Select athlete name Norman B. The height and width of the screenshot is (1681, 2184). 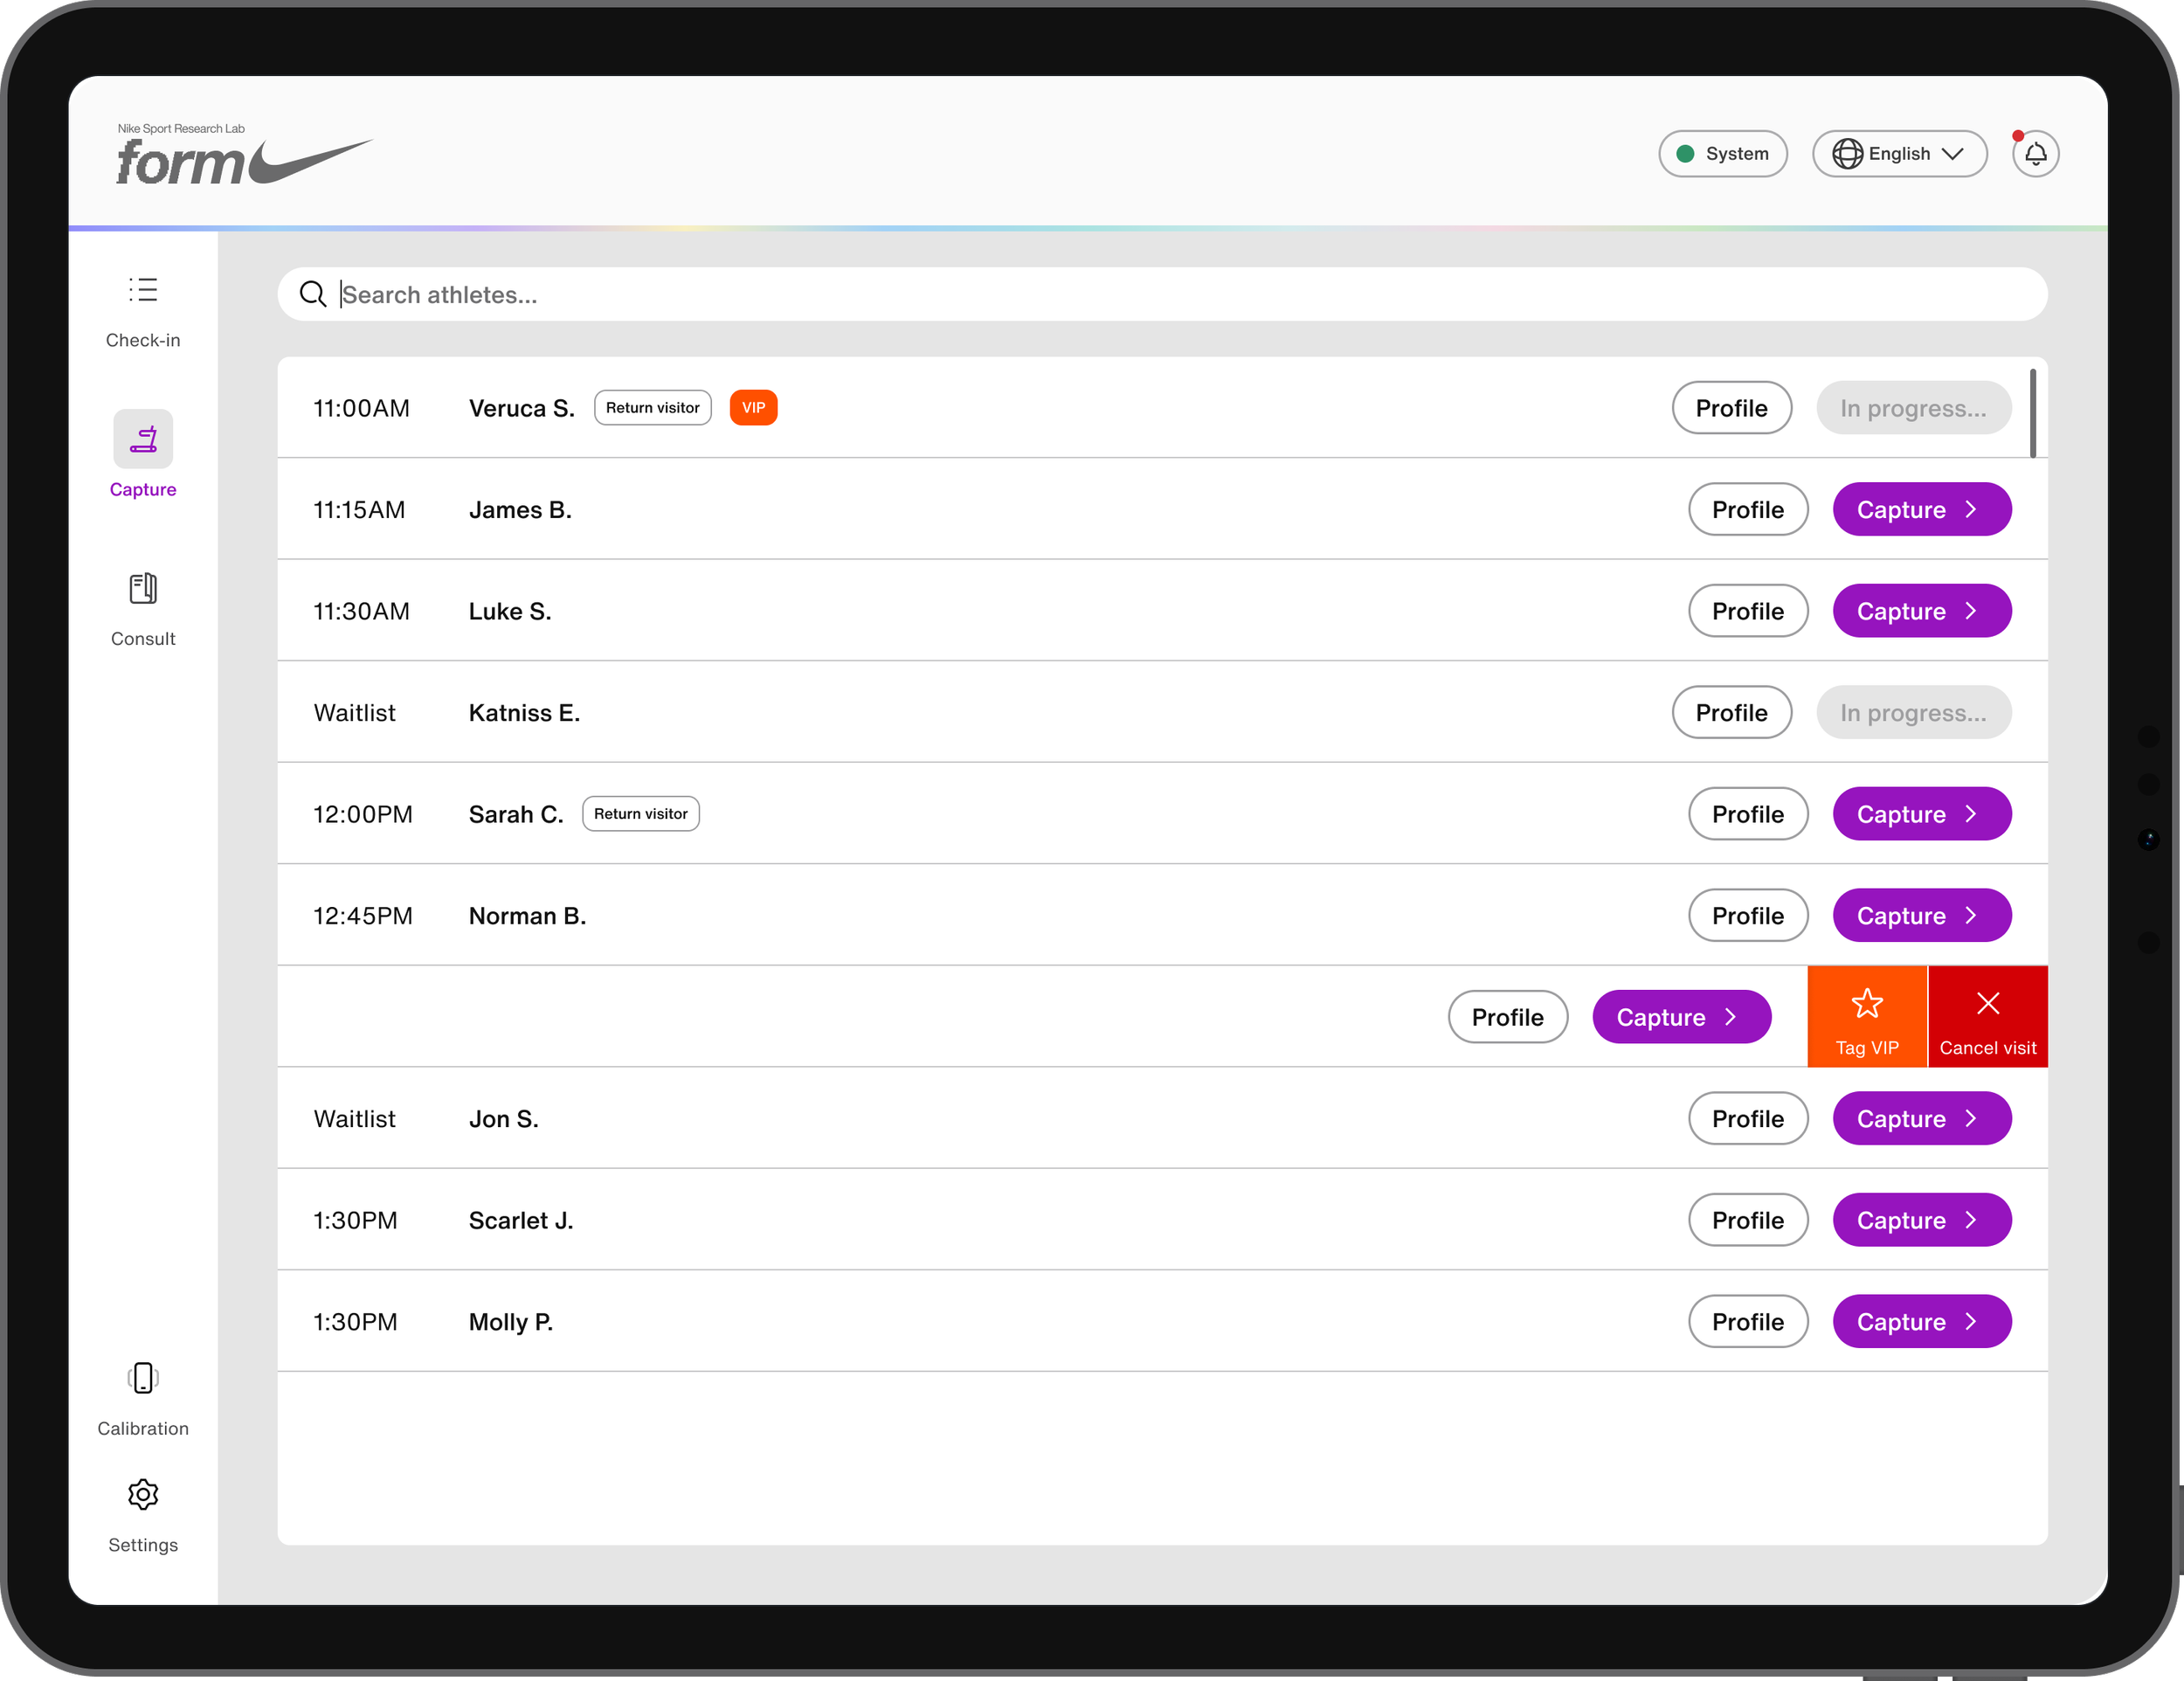(x=527, y=916)
